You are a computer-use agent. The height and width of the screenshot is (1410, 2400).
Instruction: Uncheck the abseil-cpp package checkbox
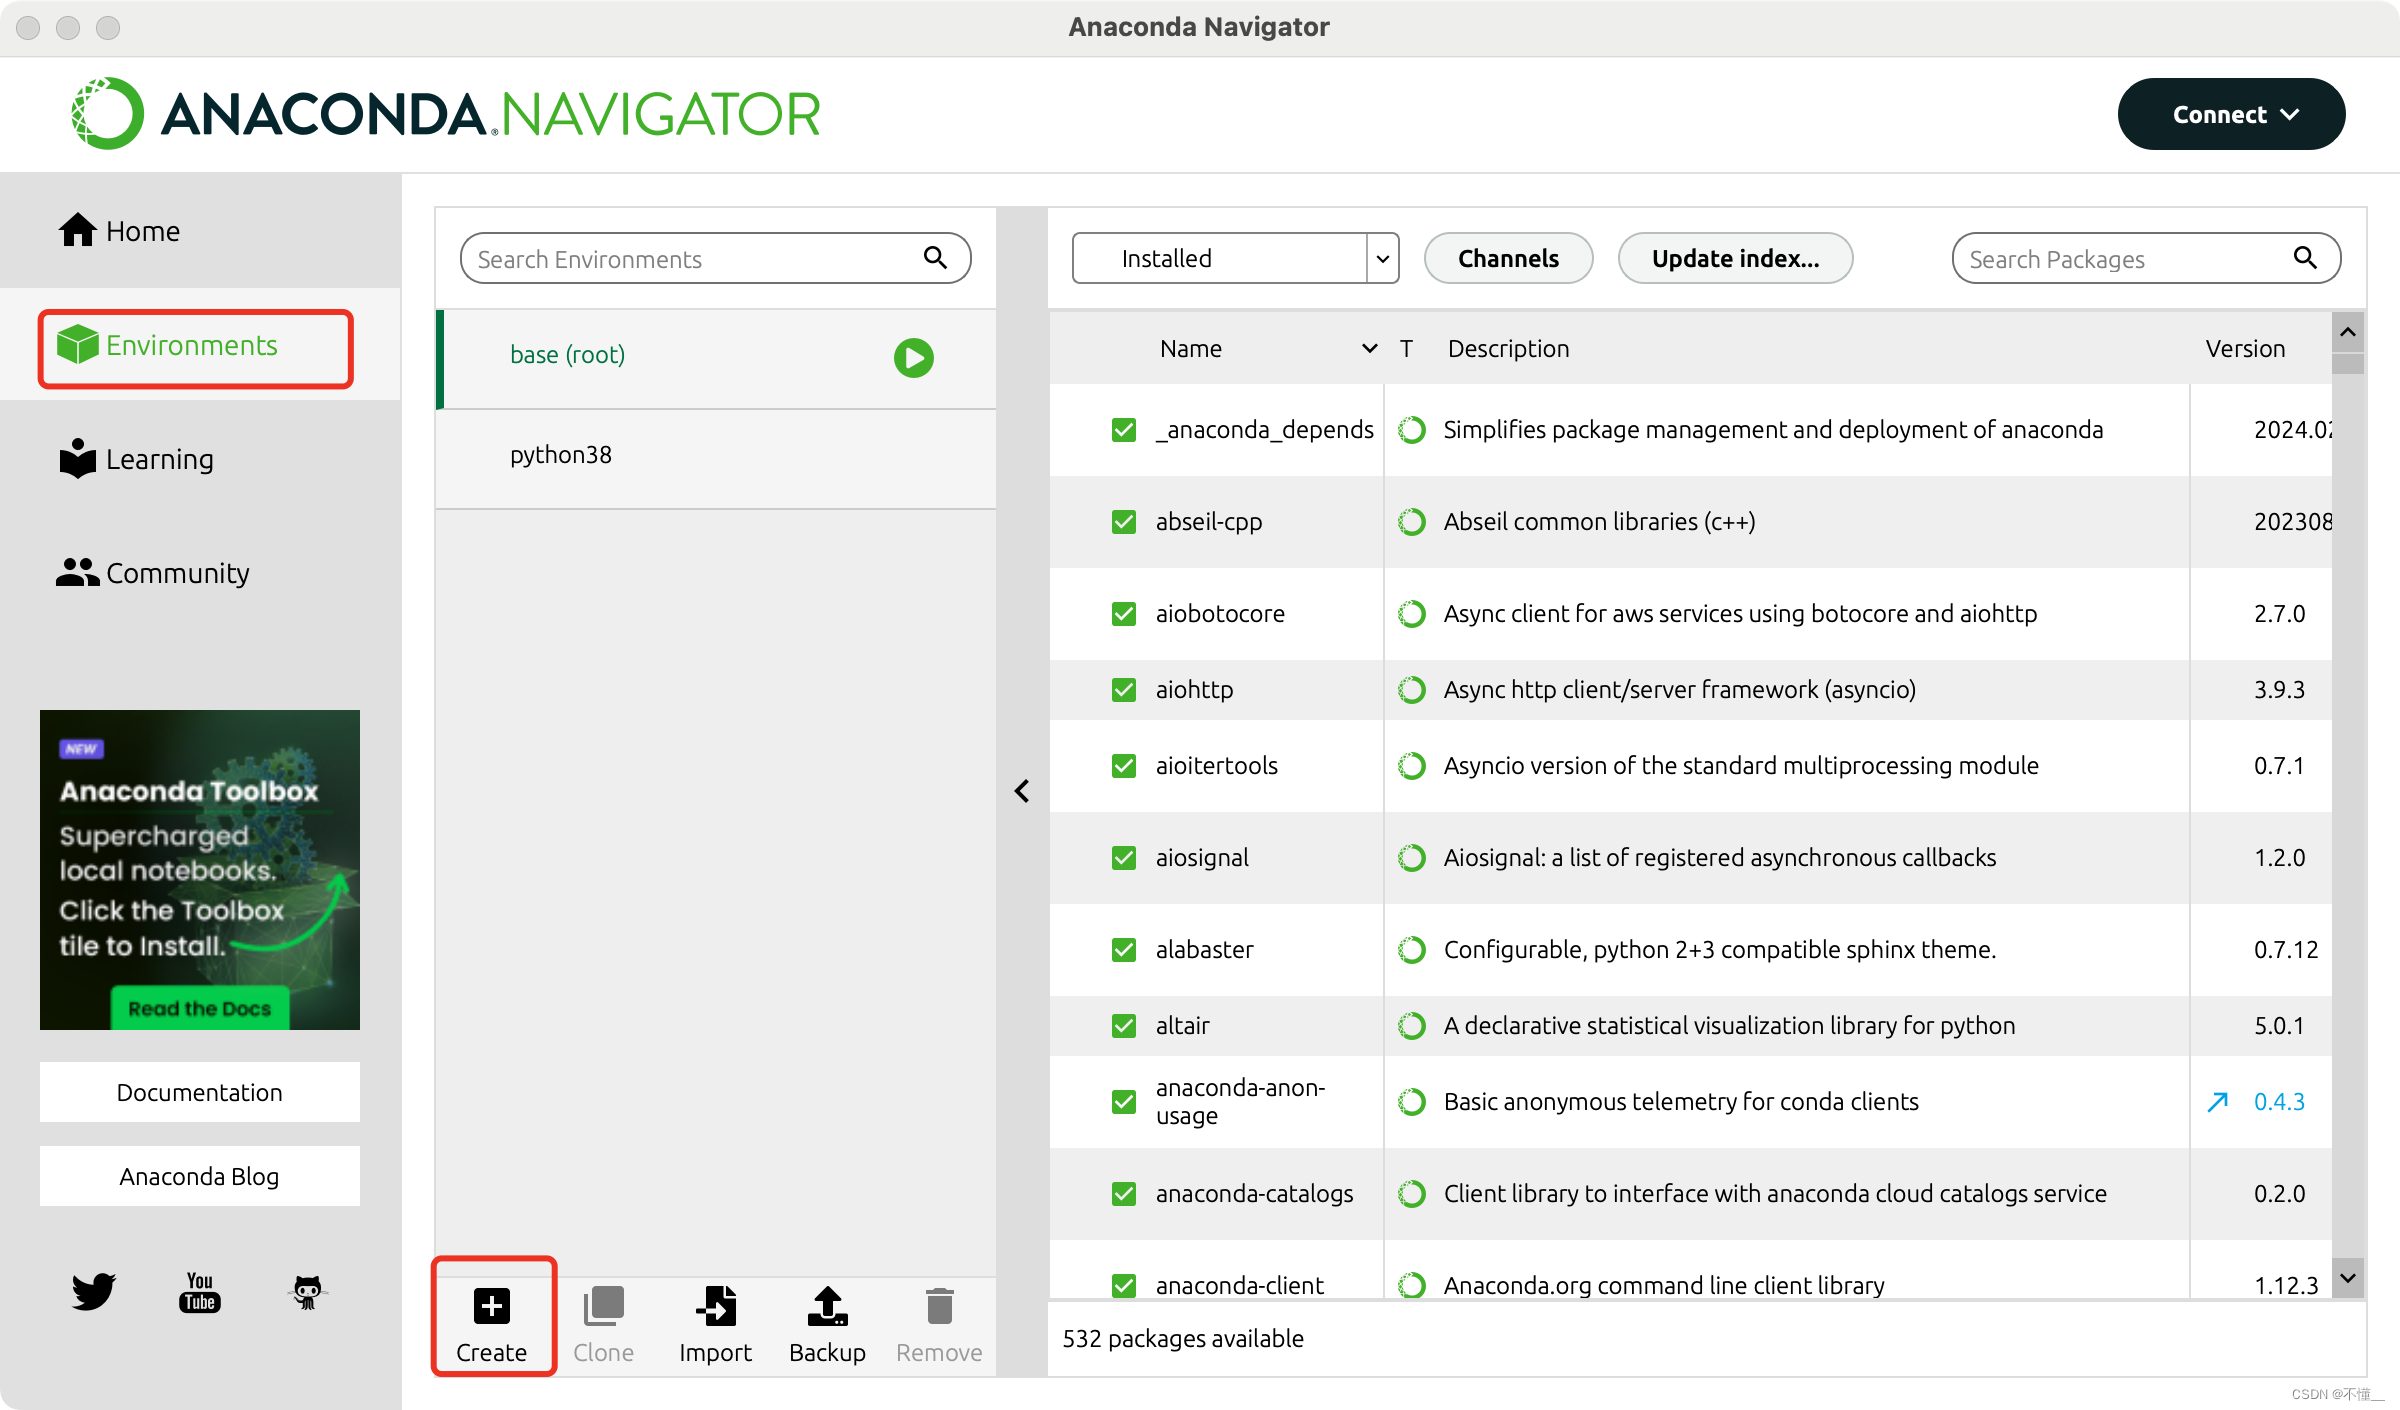pyautogui.click(x=1124, y=522)
